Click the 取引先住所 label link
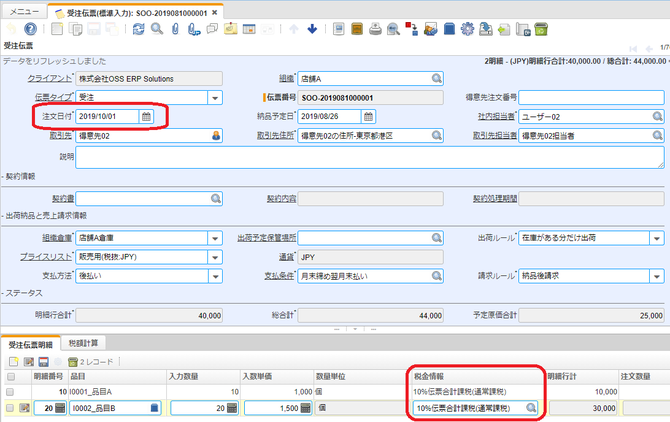Screen dimensions: 670x422 pos(275,136)
